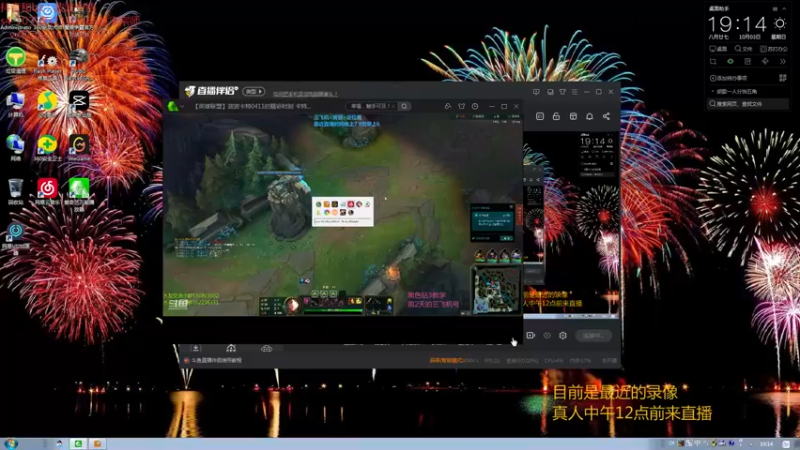Click the calendar layout icon in companion toolbar
The image size is (800, 450).
click(573, 116)
